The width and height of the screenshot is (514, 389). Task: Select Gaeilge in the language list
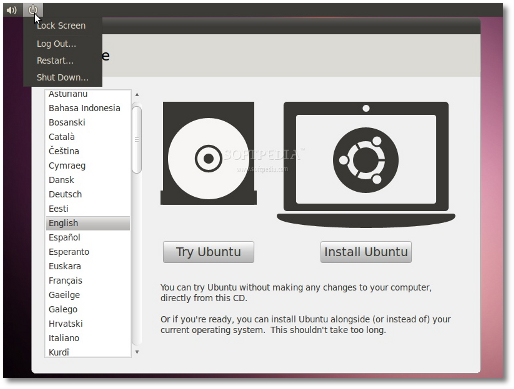(x=88, y=295)
